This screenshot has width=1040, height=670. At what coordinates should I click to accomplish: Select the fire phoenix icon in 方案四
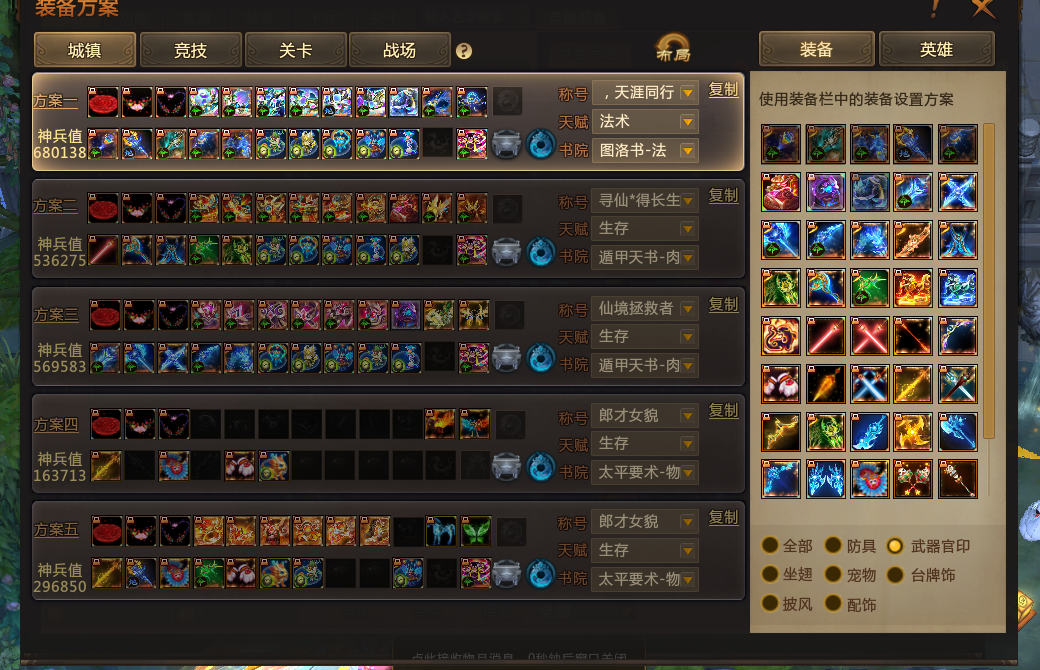pos(440,425)
